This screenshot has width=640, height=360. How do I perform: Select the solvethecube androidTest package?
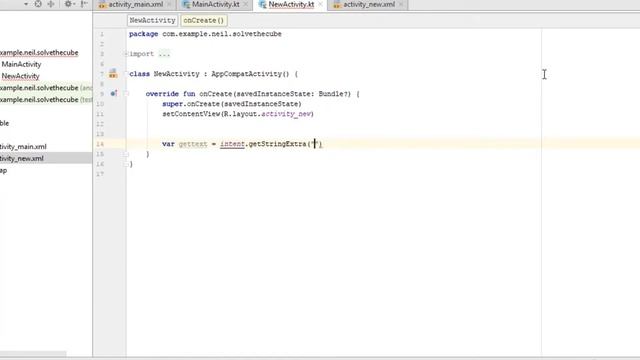(x=46, y=88)
